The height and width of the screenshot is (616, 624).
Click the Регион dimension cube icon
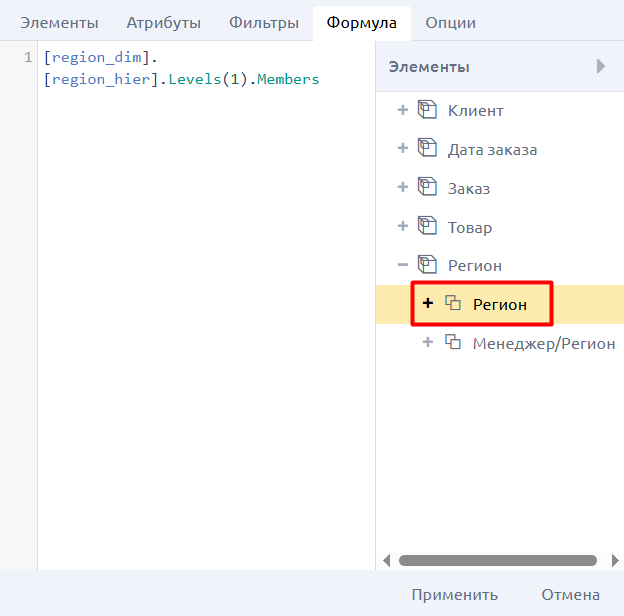(x=427, y=265)
